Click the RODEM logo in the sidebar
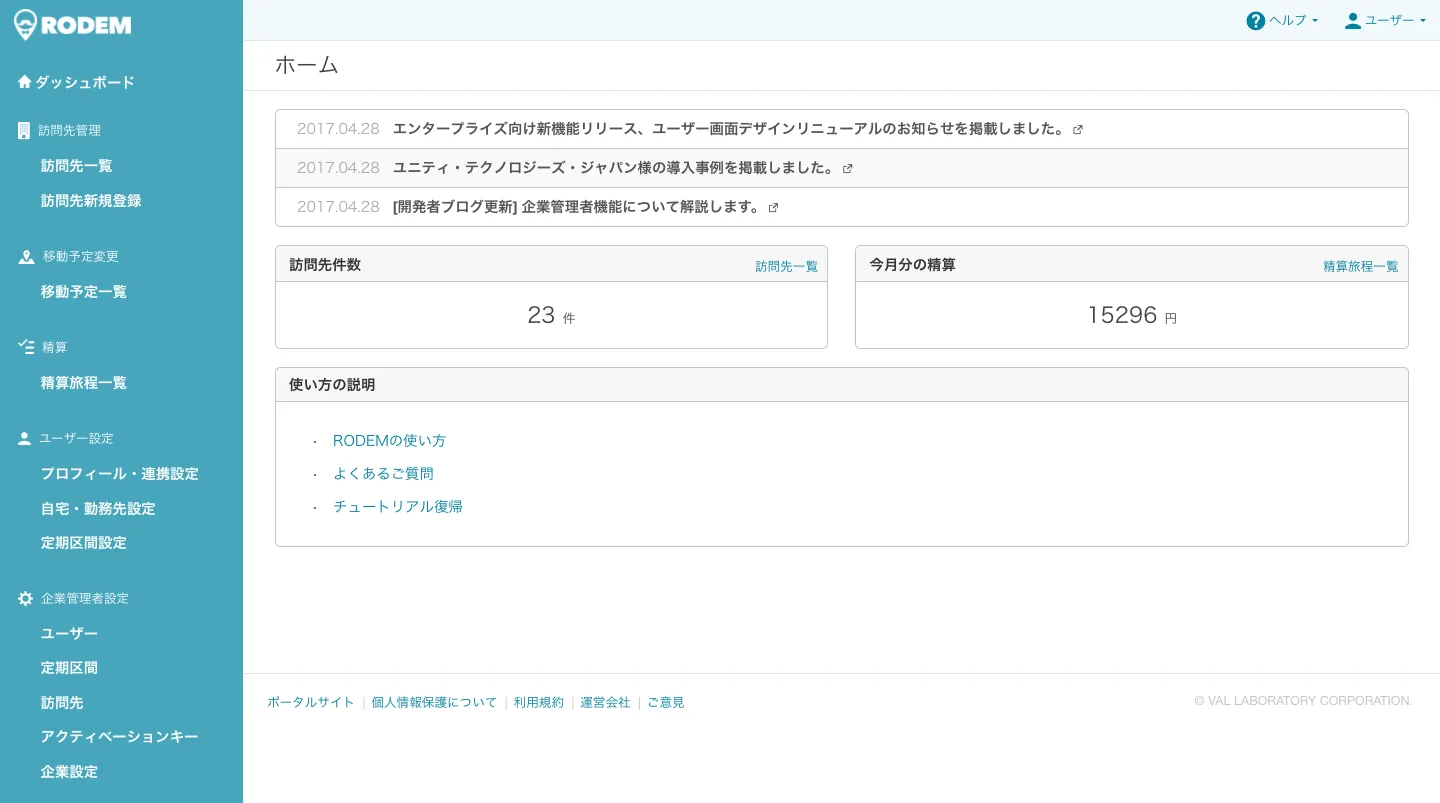Screen dimensions: 1440x803 pos(72,25)
